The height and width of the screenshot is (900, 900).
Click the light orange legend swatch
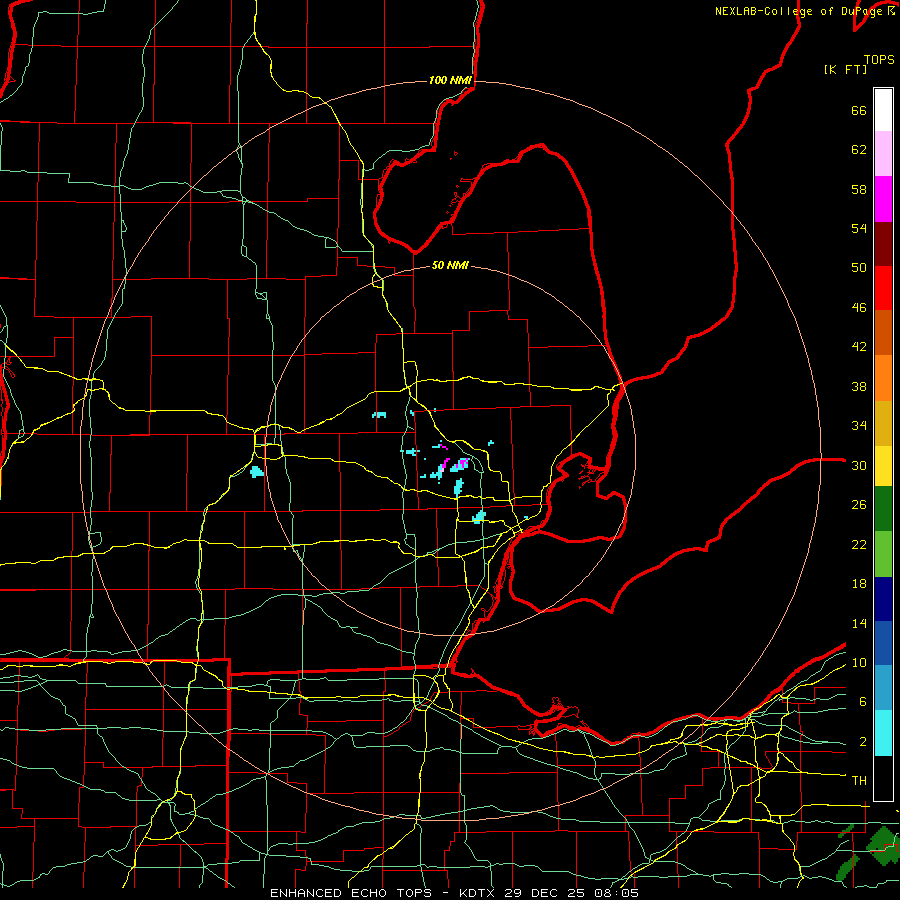(x=883, y=378)
